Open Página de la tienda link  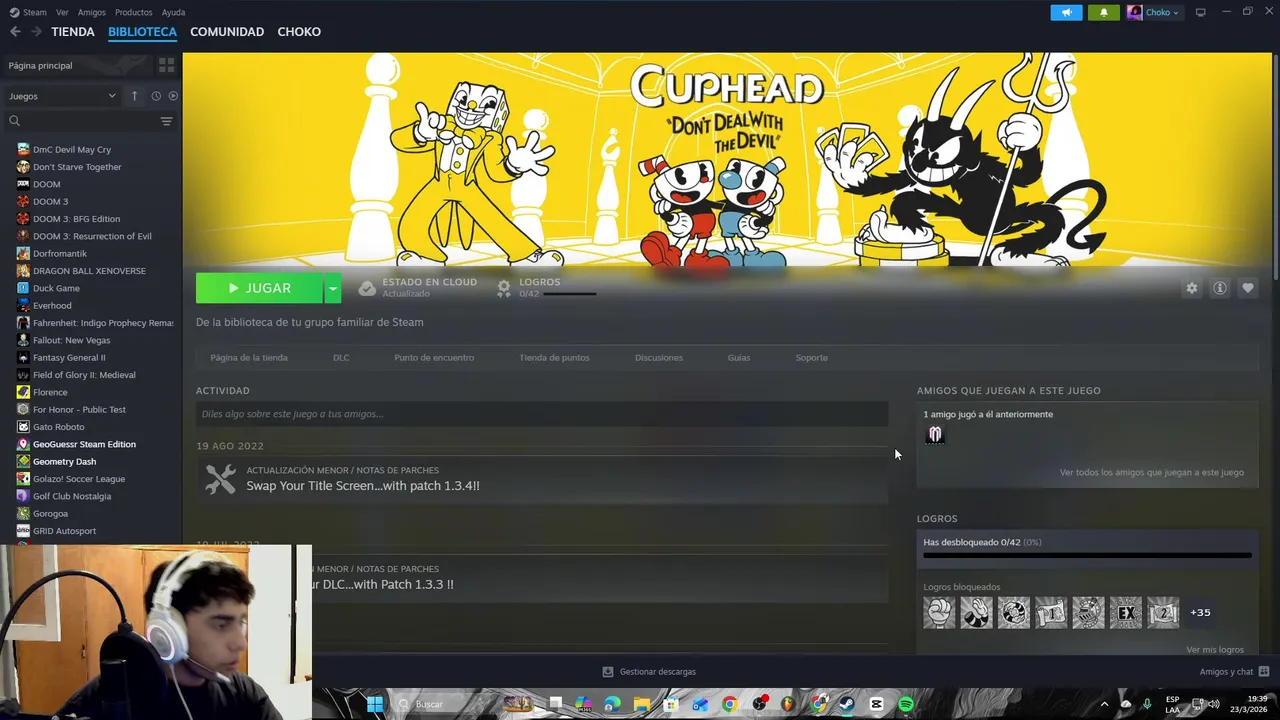pyautogui.click(x=249, y=357)
